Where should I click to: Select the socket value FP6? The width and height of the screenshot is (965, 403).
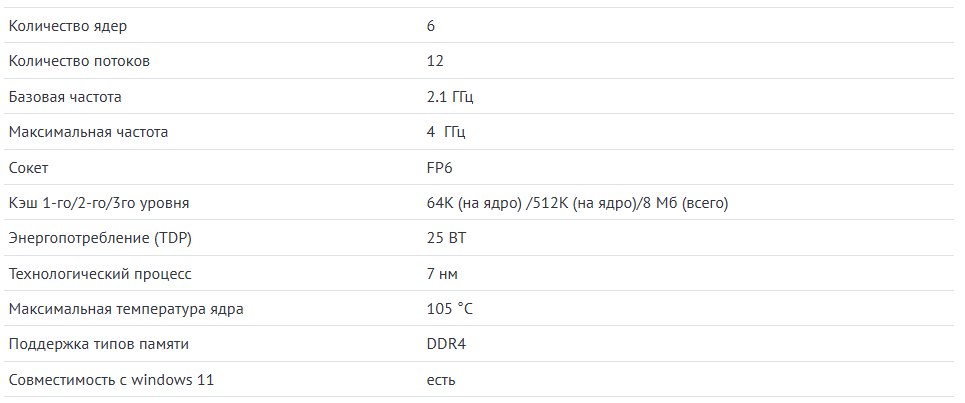pos(440,168)
